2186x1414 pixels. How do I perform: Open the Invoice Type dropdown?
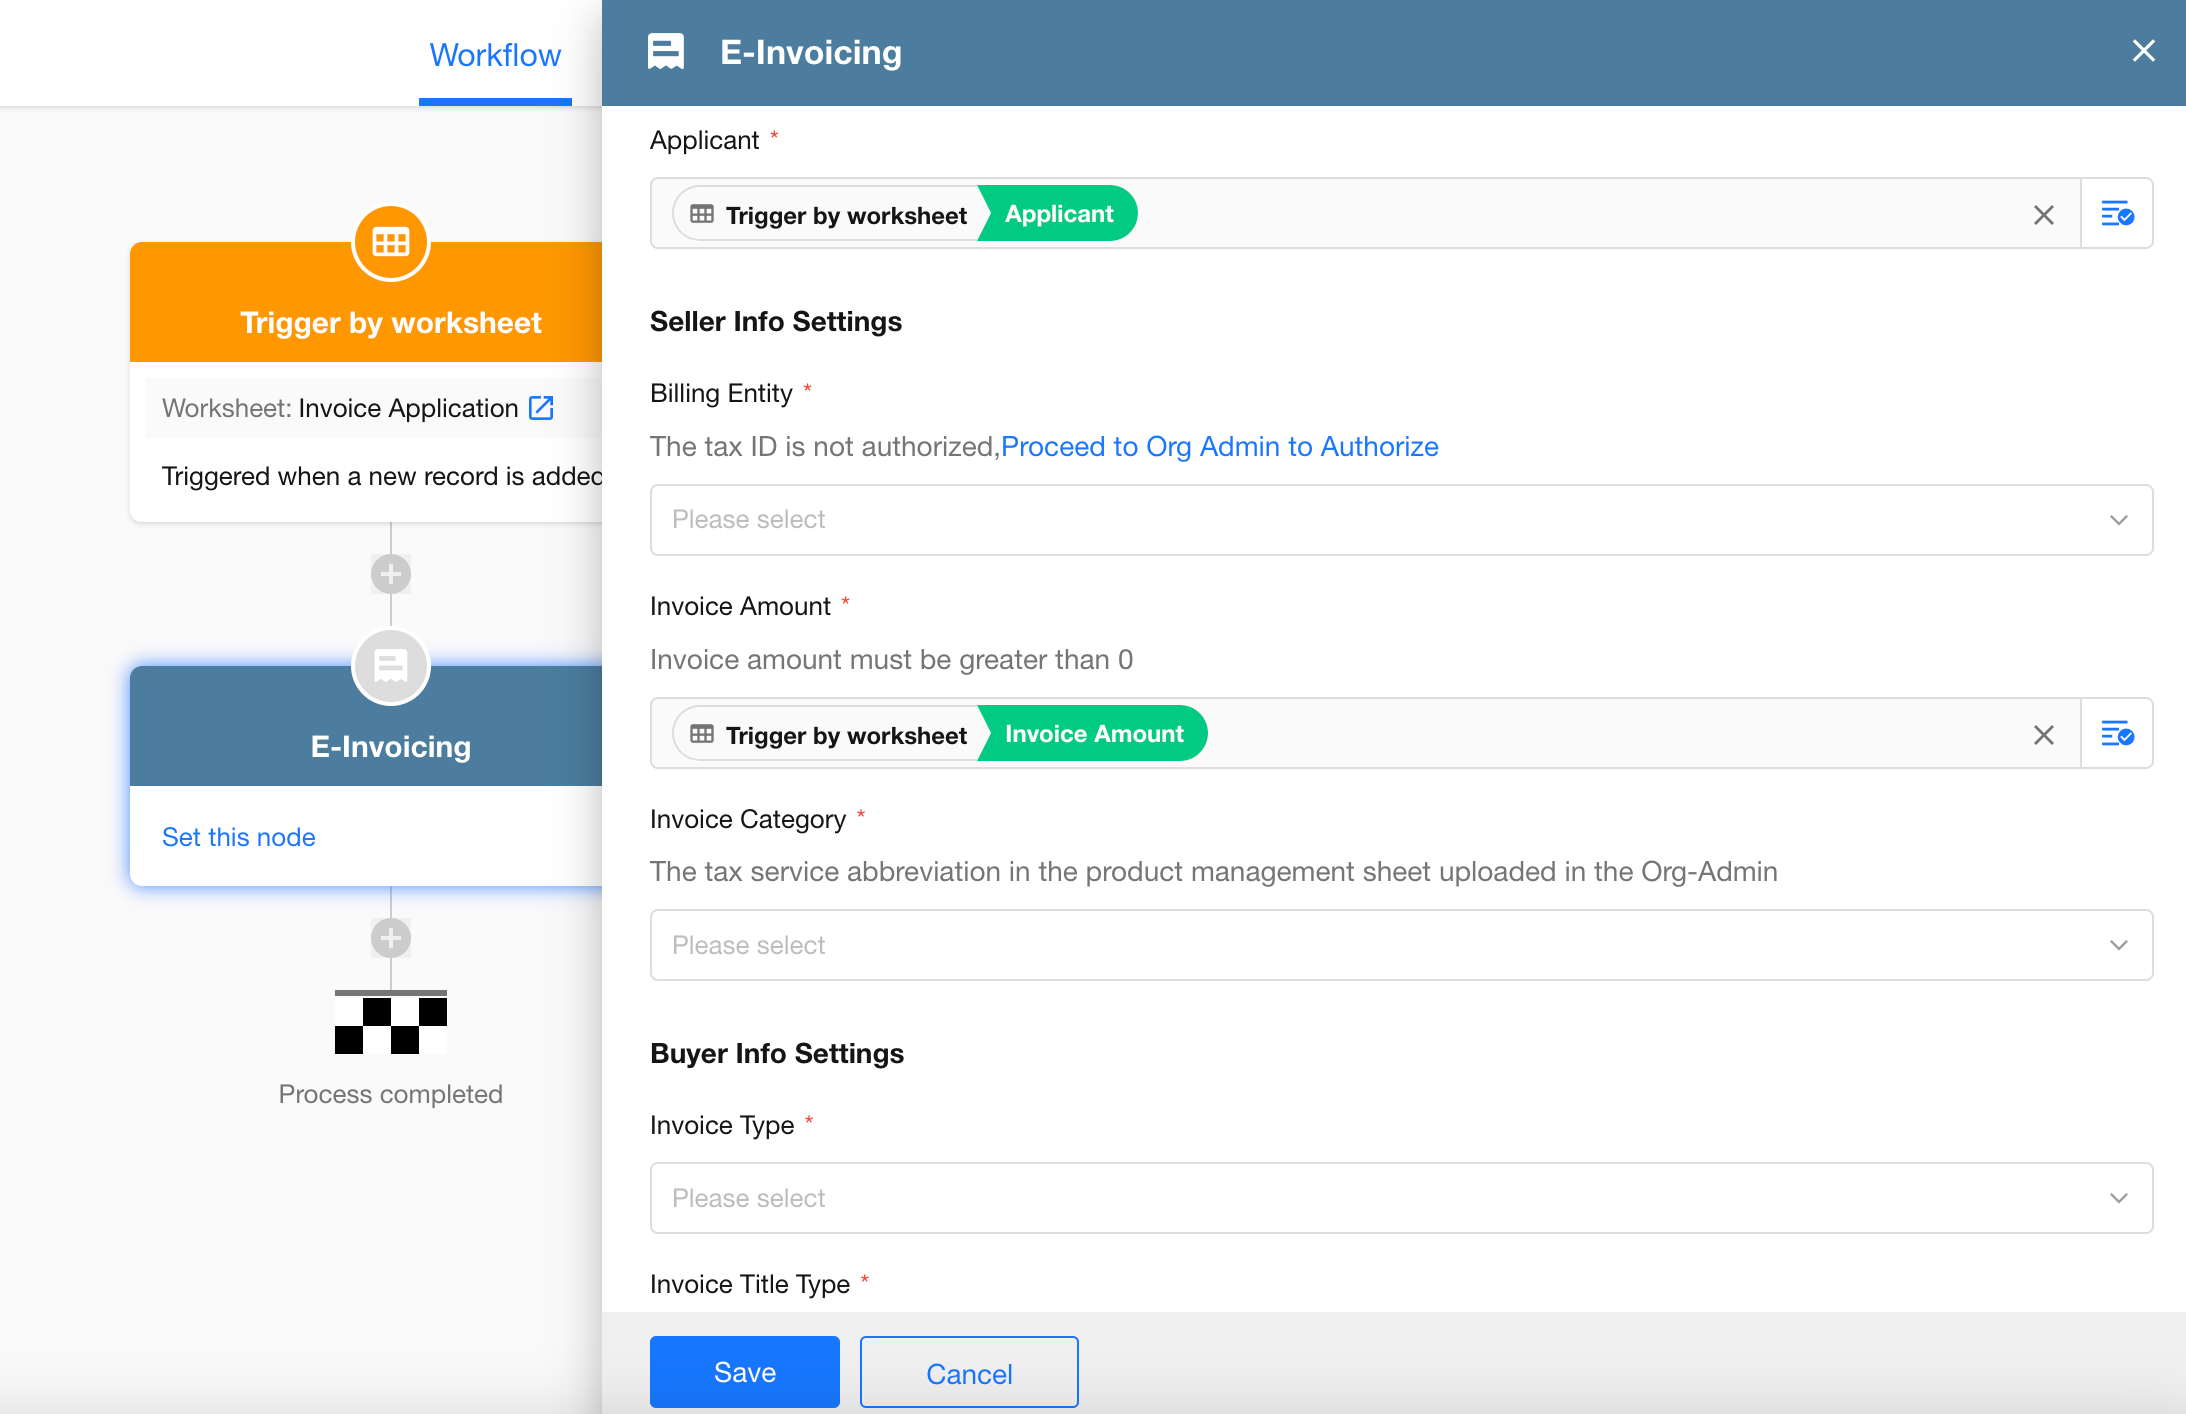[1400, 1198]
